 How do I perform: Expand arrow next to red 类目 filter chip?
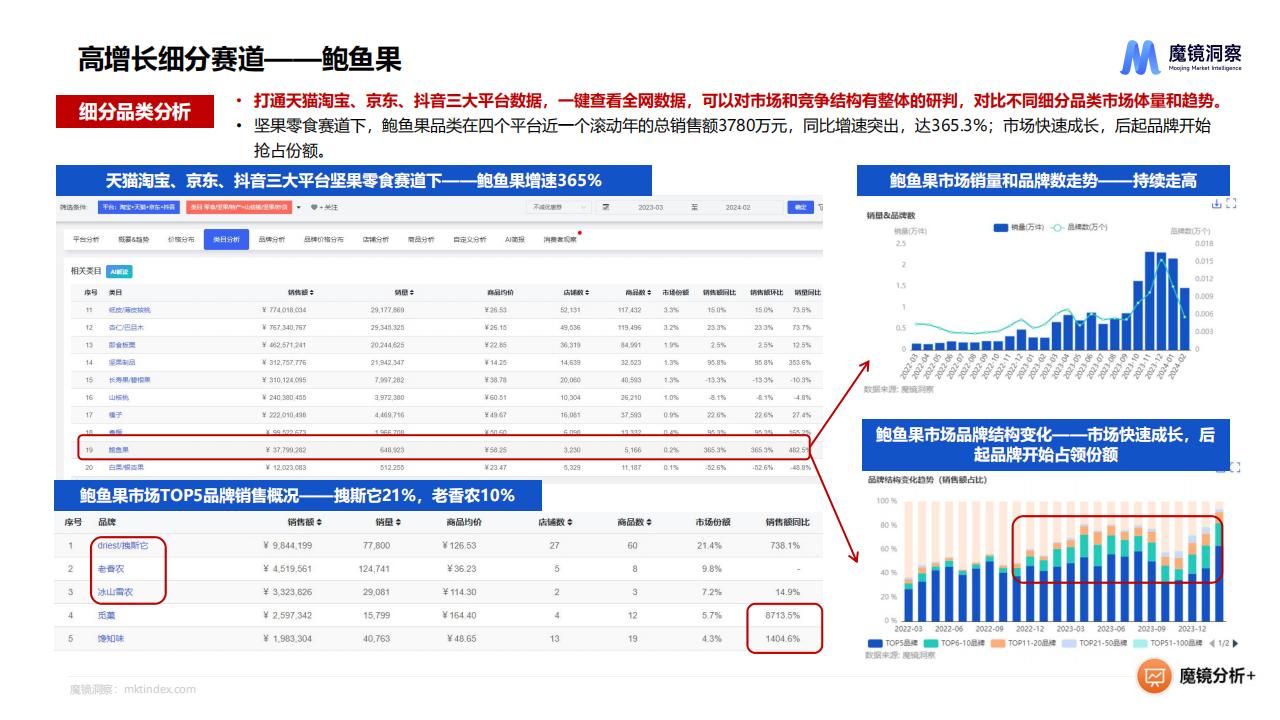coord(298,207)
